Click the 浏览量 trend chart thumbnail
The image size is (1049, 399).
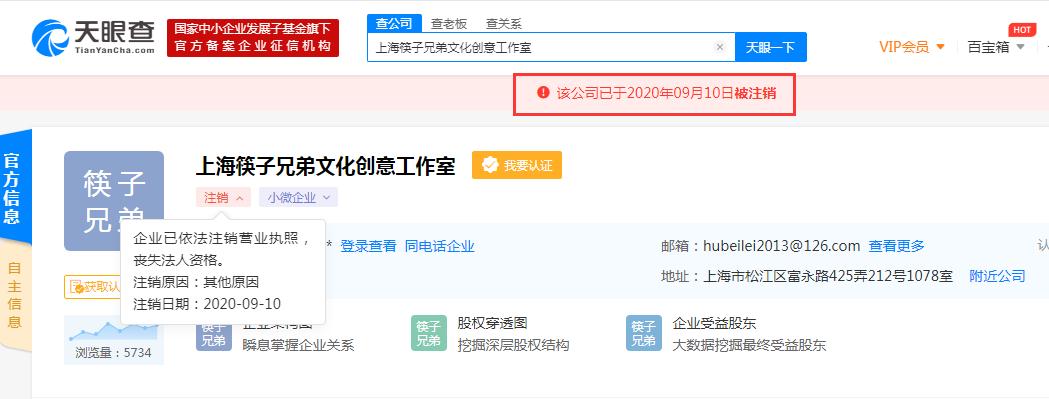(x=114, y=331)
